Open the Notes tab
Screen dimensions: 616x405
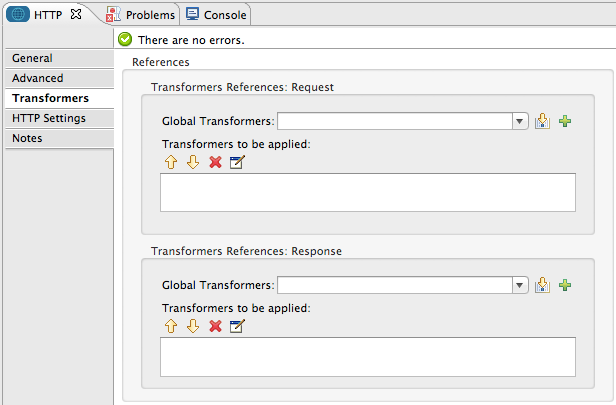point(28,138)
